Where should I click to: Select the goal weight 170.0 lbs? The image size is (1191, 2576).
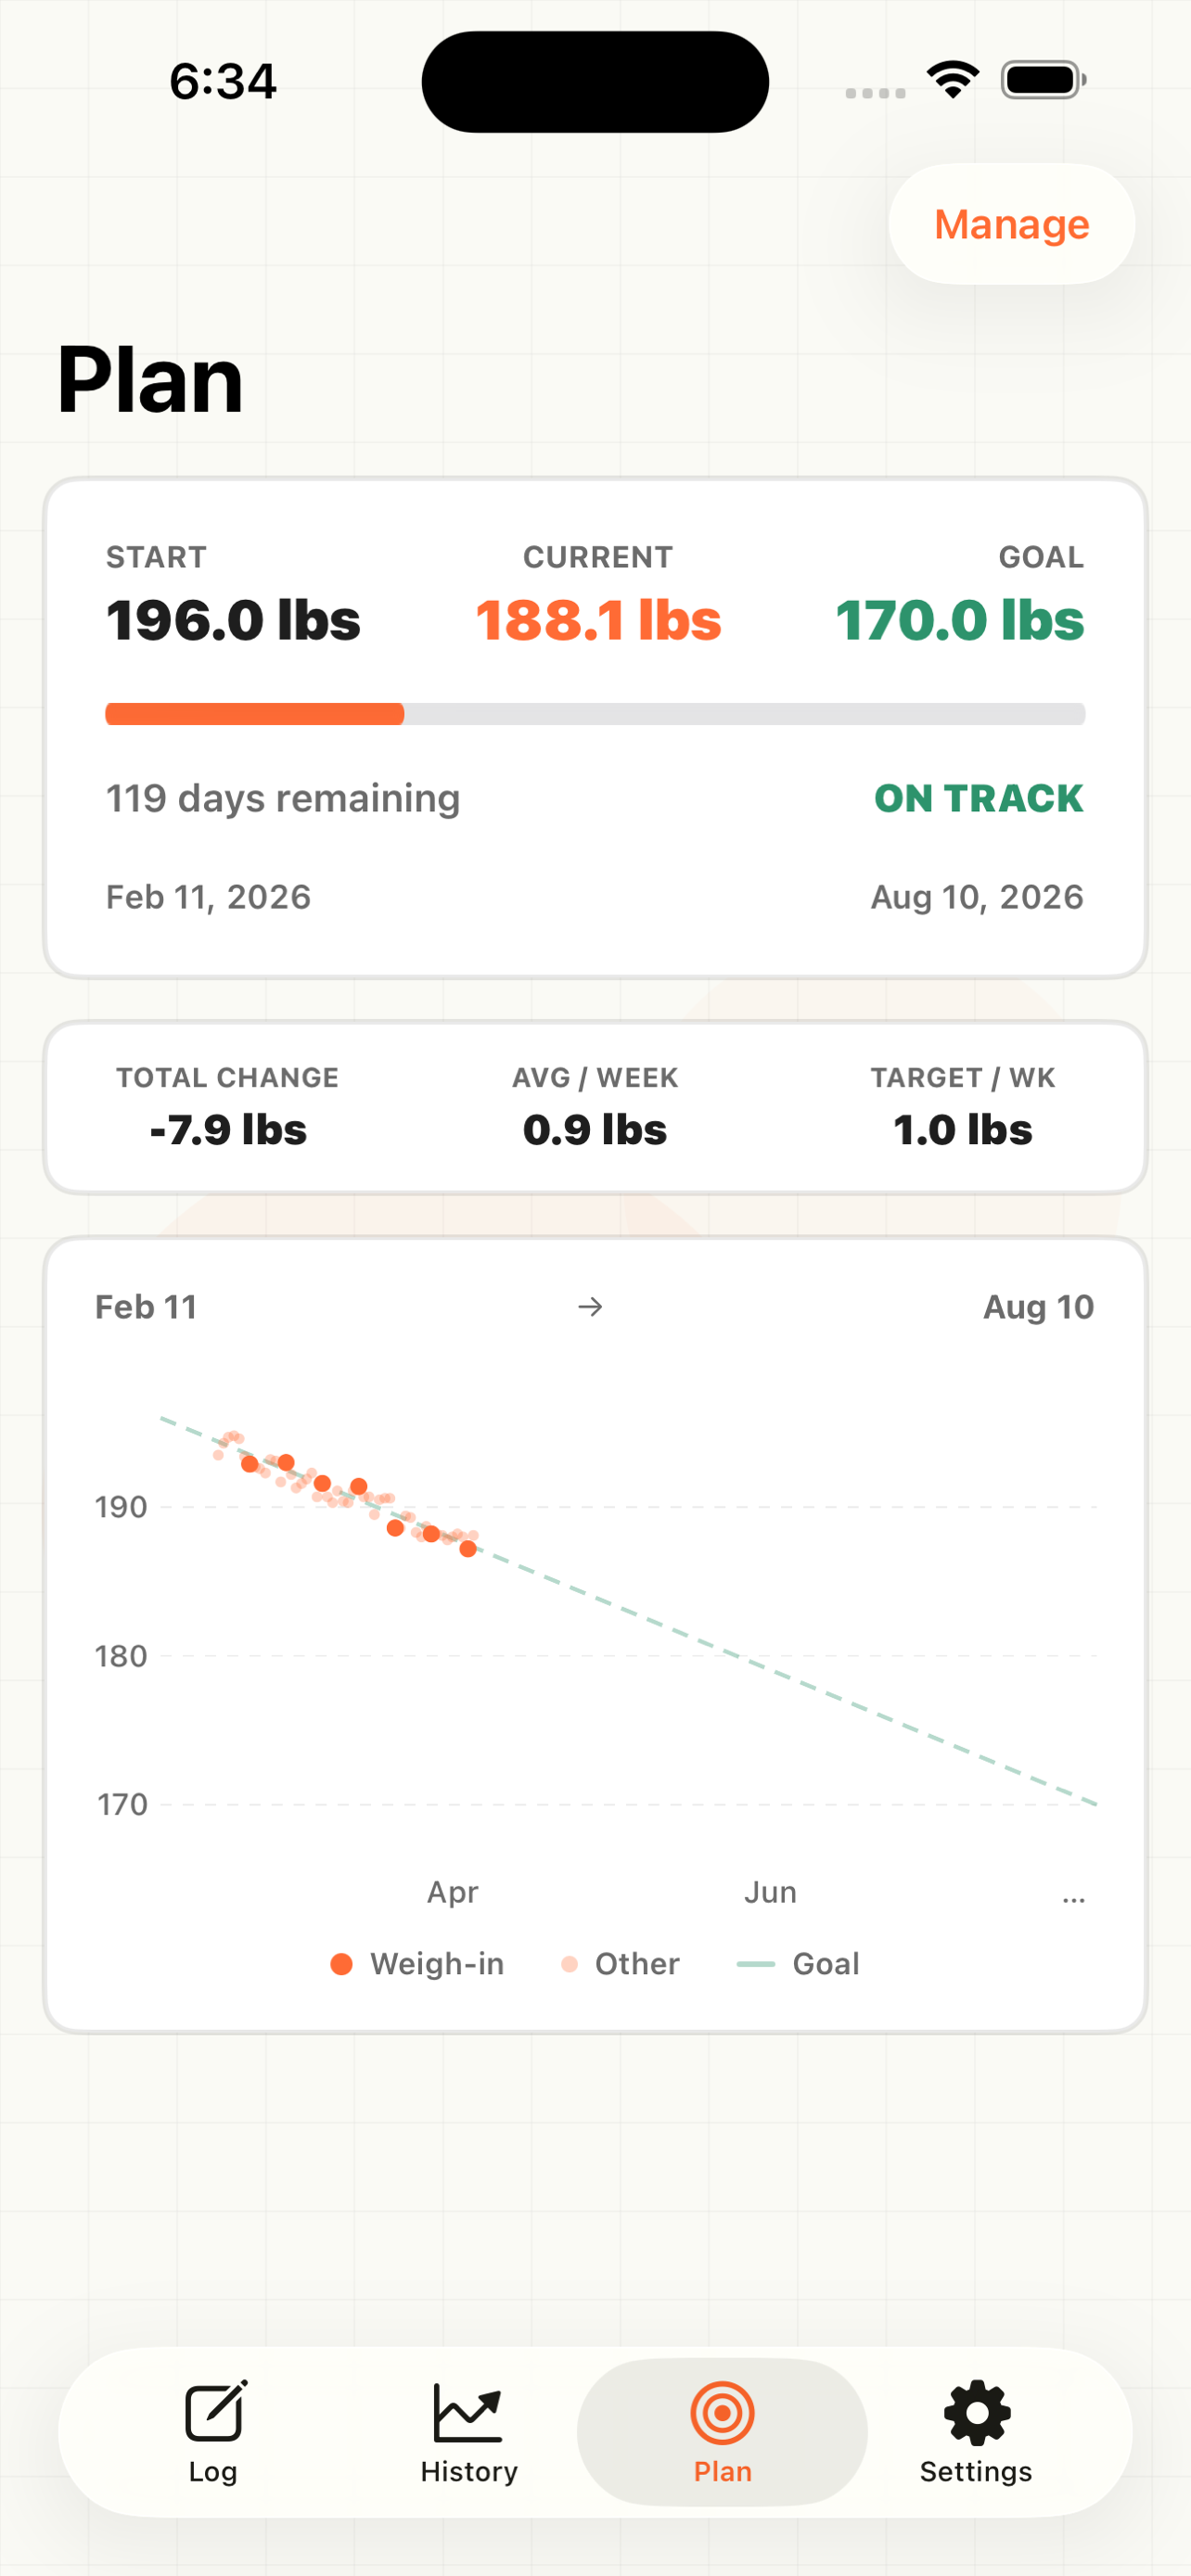[959, 620]
